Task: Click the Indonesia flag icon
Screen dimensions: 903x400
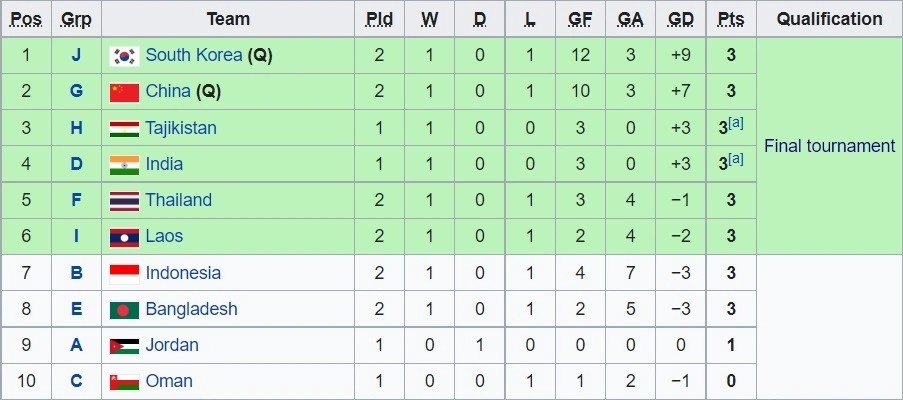Action: pyautogui.click(x=124, y=273)
